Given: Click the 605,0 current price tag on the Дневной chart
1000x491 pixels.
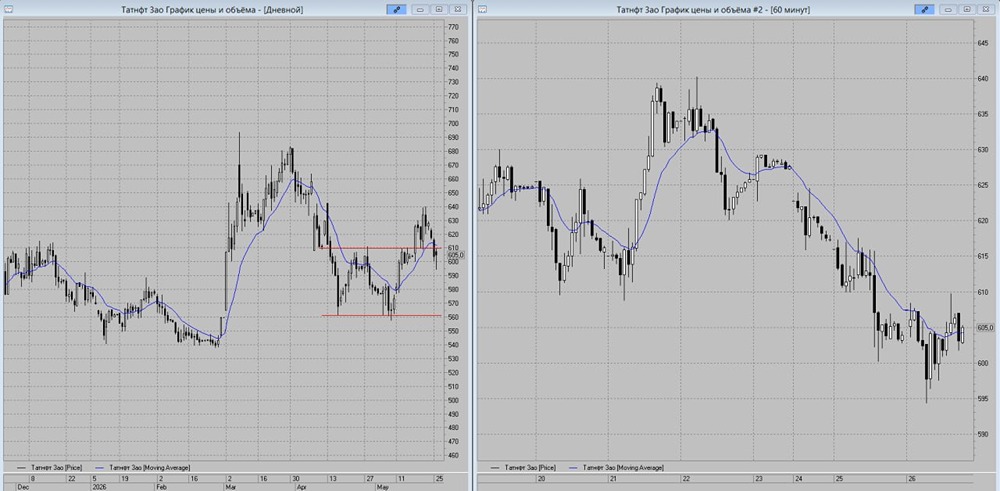Looking at the screenshot, I should [x=456, y=255].
